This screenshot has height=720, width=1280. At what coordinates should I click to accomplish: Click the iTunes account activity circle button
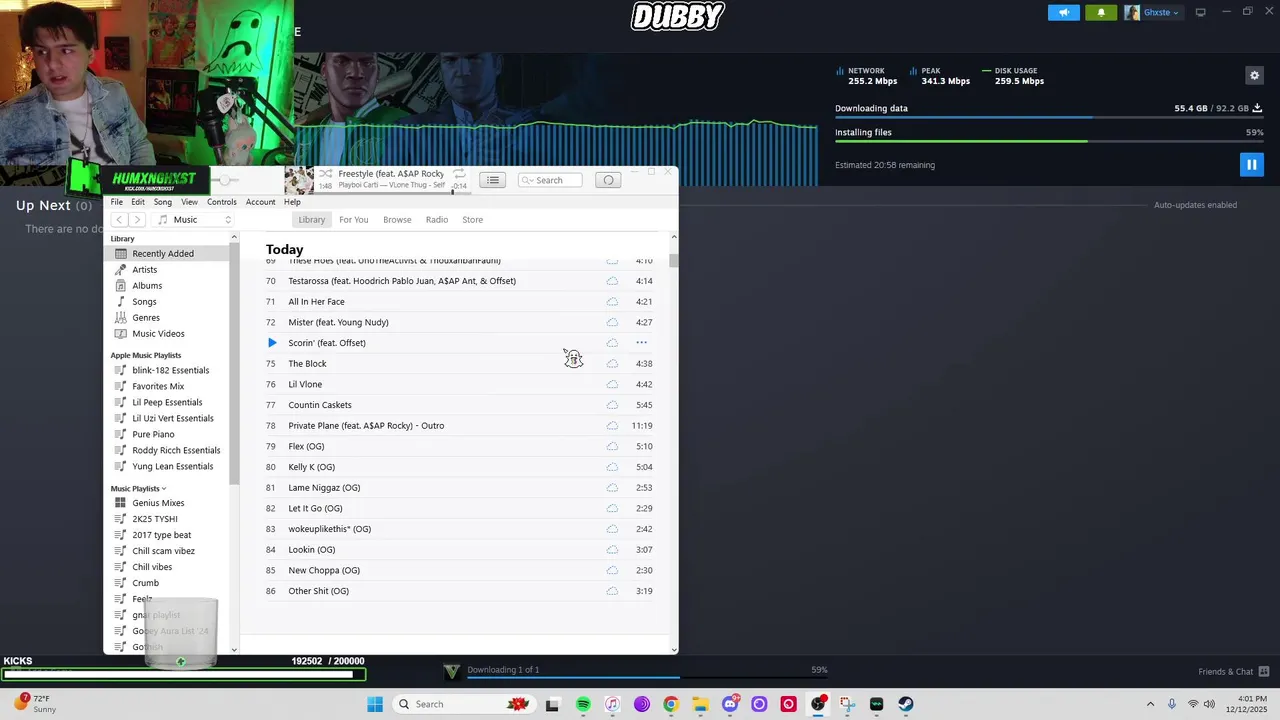[x=608, y=180]
